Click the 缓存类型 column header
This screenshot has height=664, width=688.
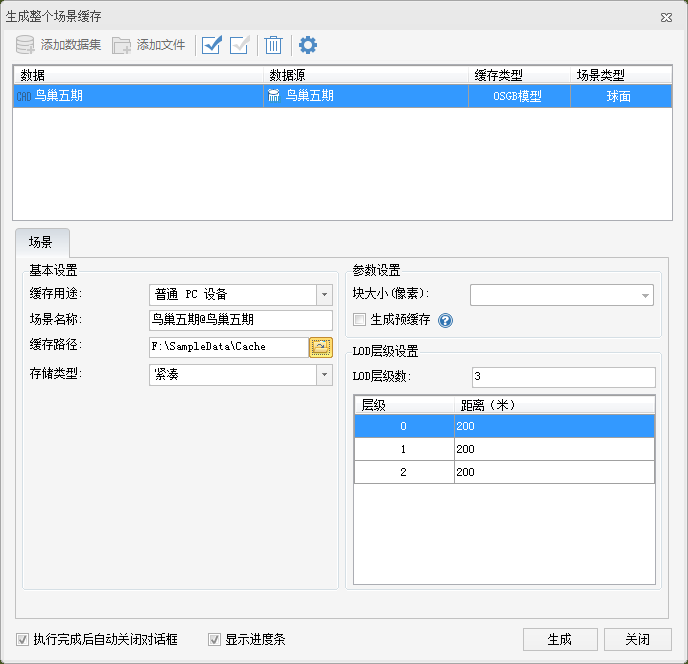tap(519, 75)
